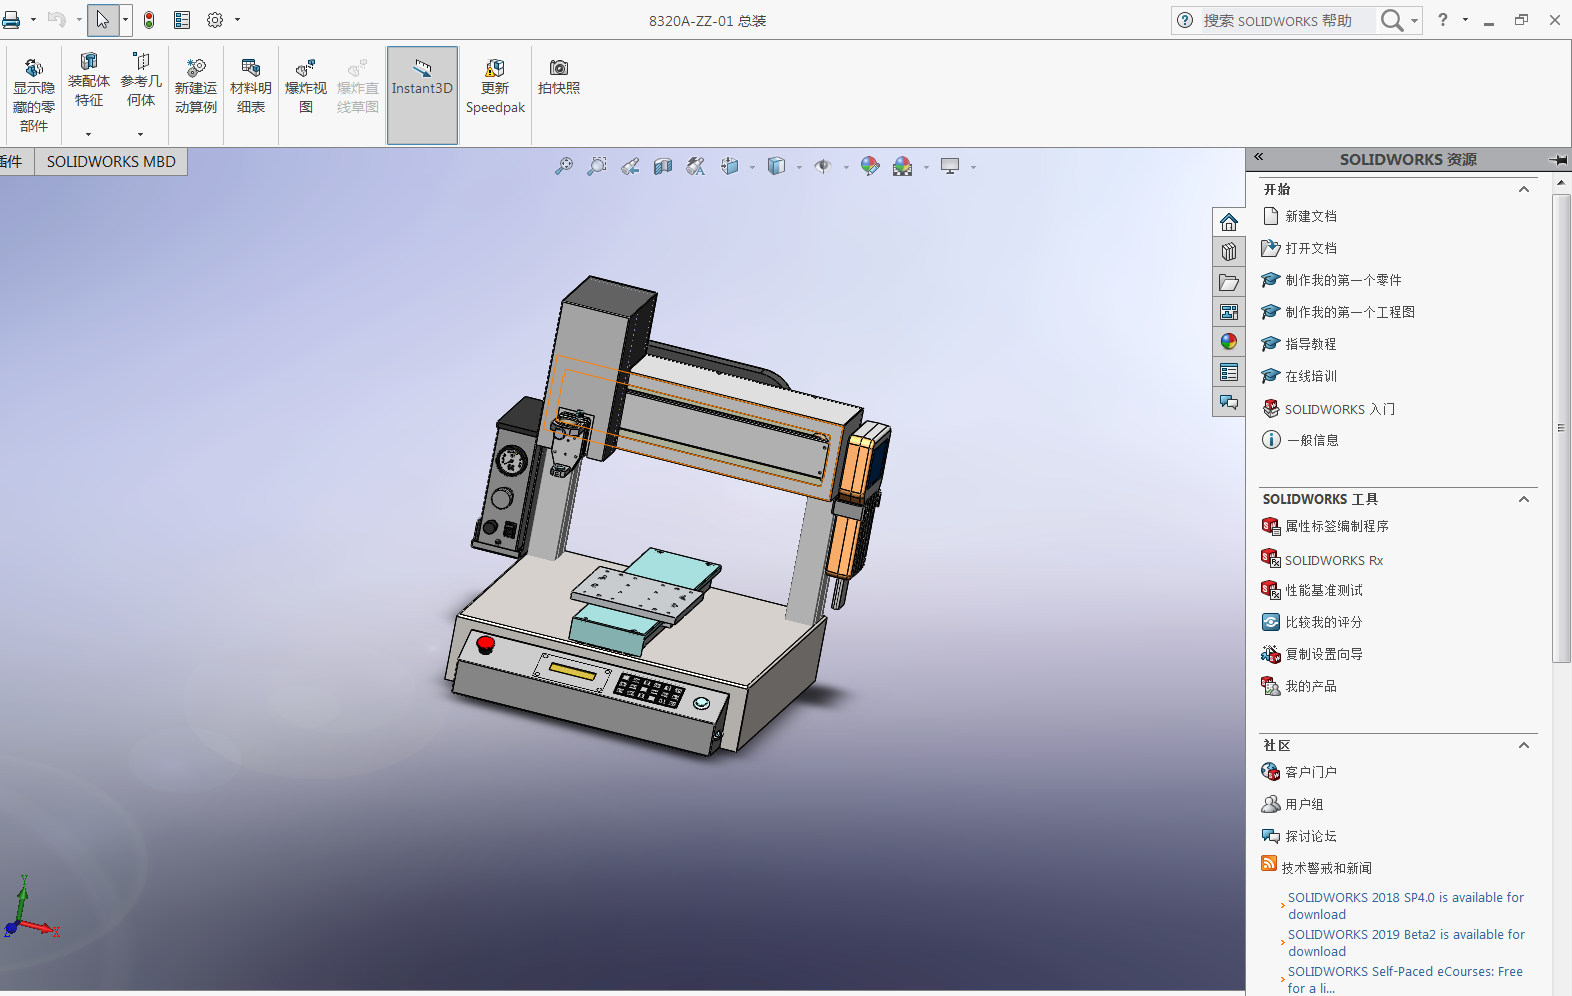Click the 新建文档 new document link
Viewport: 1572px width, 996px height.
[x=1310, y=216]
